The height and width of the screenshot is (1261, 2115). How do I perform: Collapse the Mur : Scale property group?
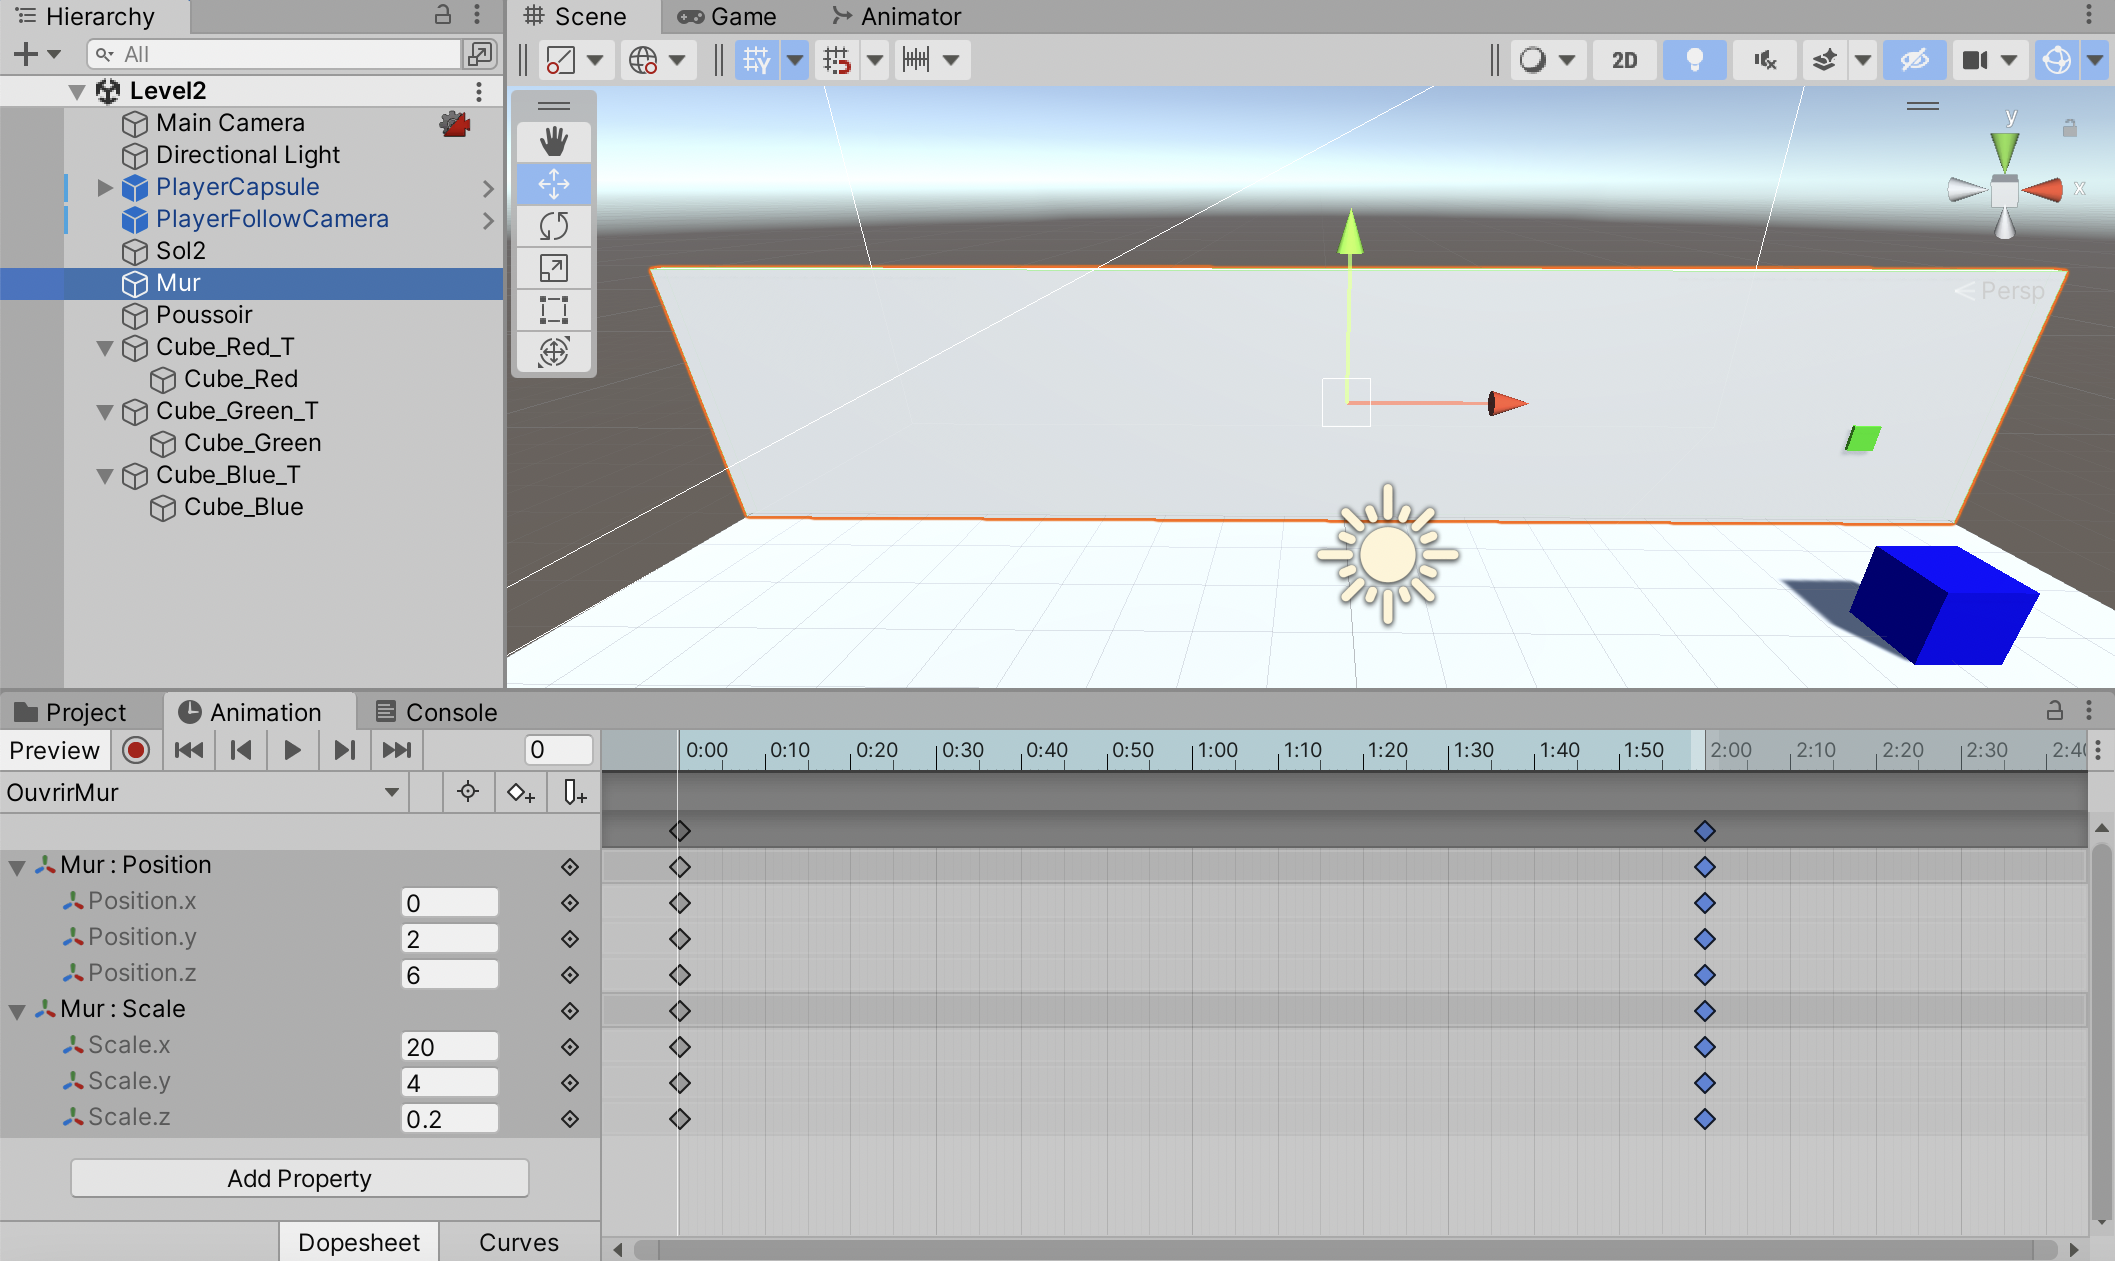(17, 1010)
